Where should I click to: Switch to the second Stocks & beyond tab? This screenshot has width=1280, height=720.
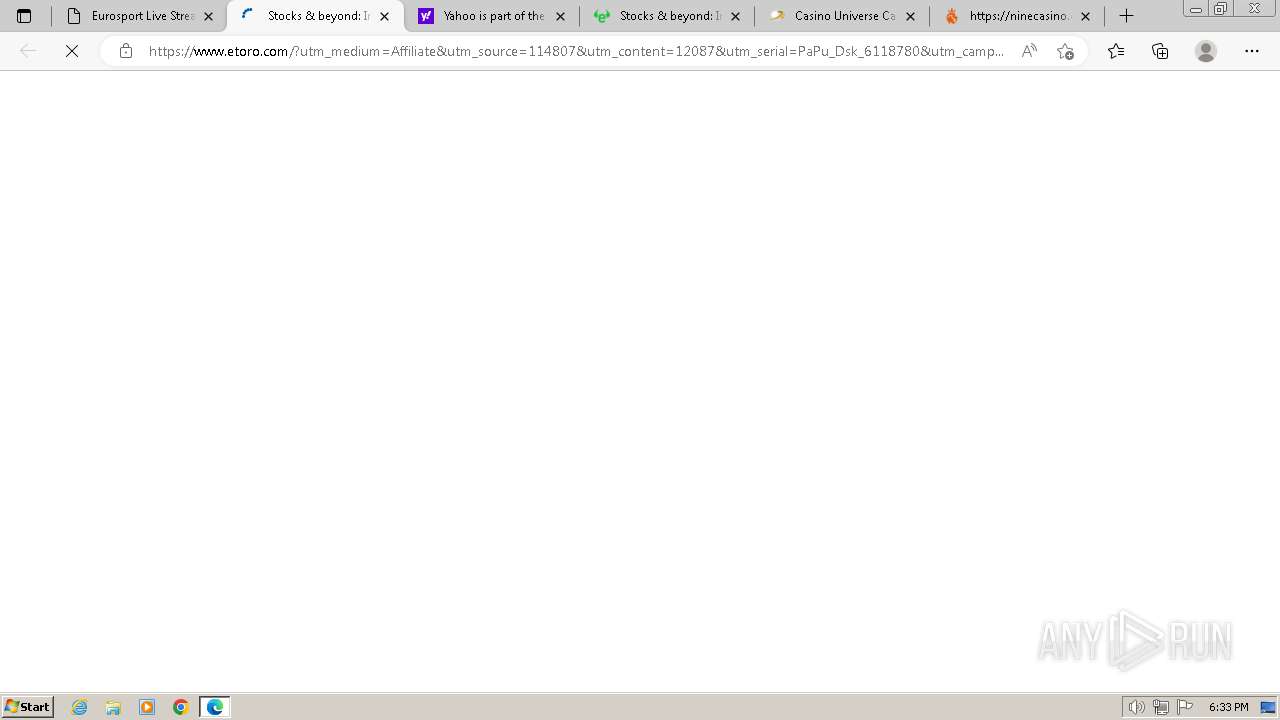pos(667,16)
